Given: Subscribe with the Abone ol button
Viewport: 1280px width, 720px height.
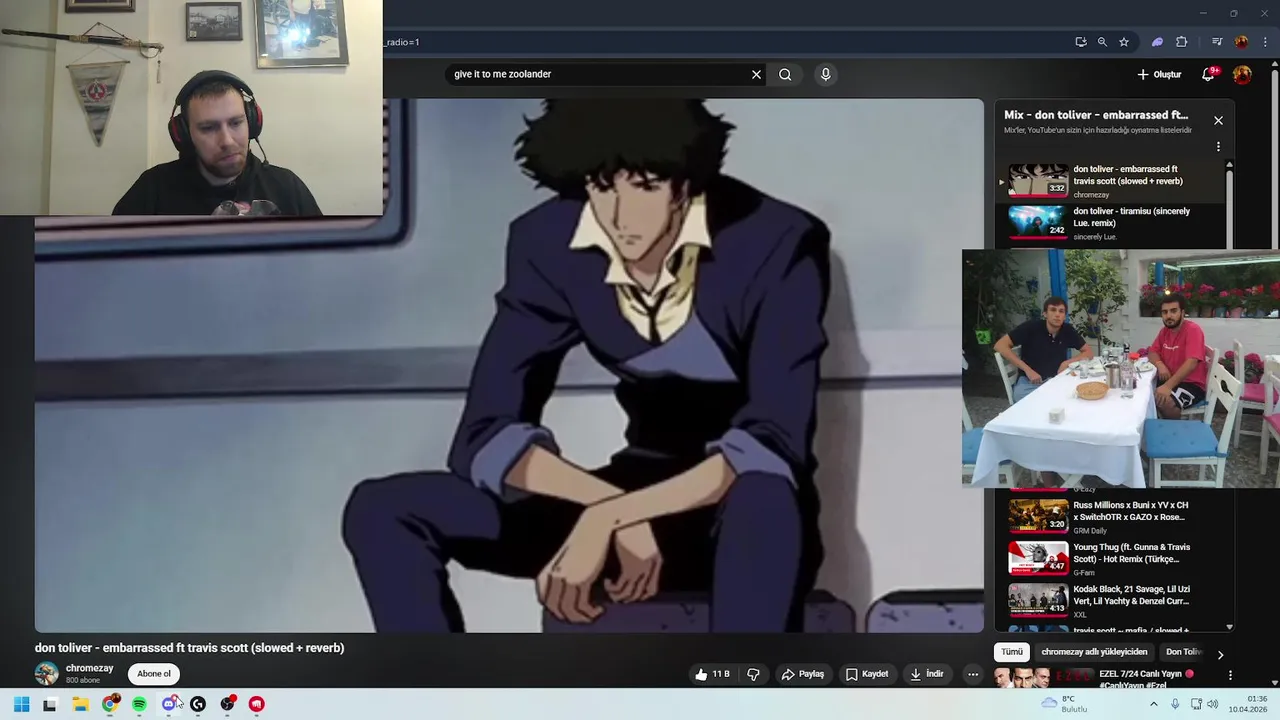Looking at the screenshot, I should coord(154,674).
